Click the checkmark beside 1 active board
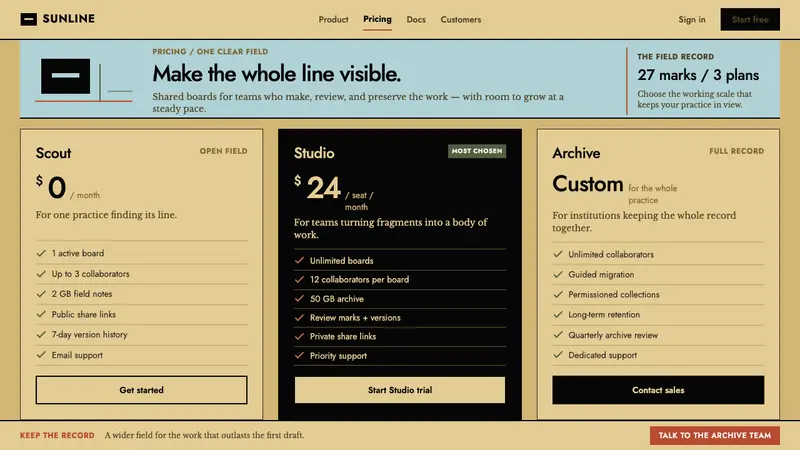 (41, 253)
